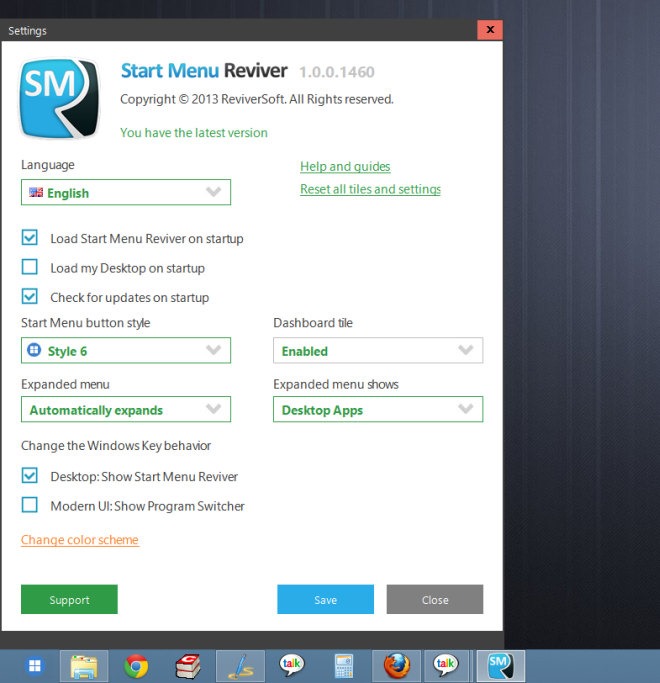The width and height of the screenshot is (660, 683).
Task: Open Expanded menu shows Desktop Apps dropdown
Action: 378,409
